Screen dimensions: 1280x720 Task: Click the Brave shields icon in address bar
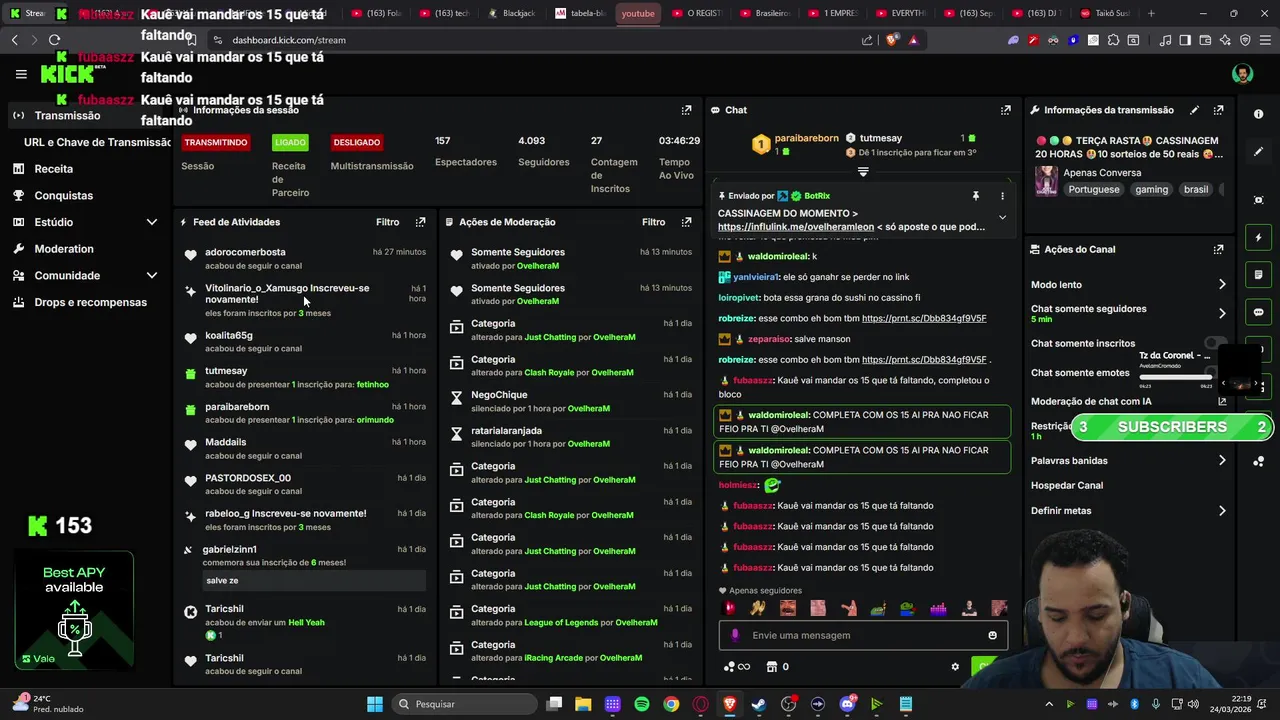[x=893, y=40]
